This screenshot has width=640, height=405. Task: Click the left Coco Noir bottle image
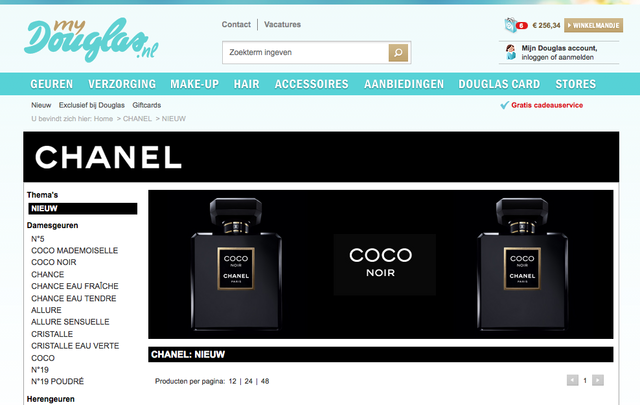236,264
